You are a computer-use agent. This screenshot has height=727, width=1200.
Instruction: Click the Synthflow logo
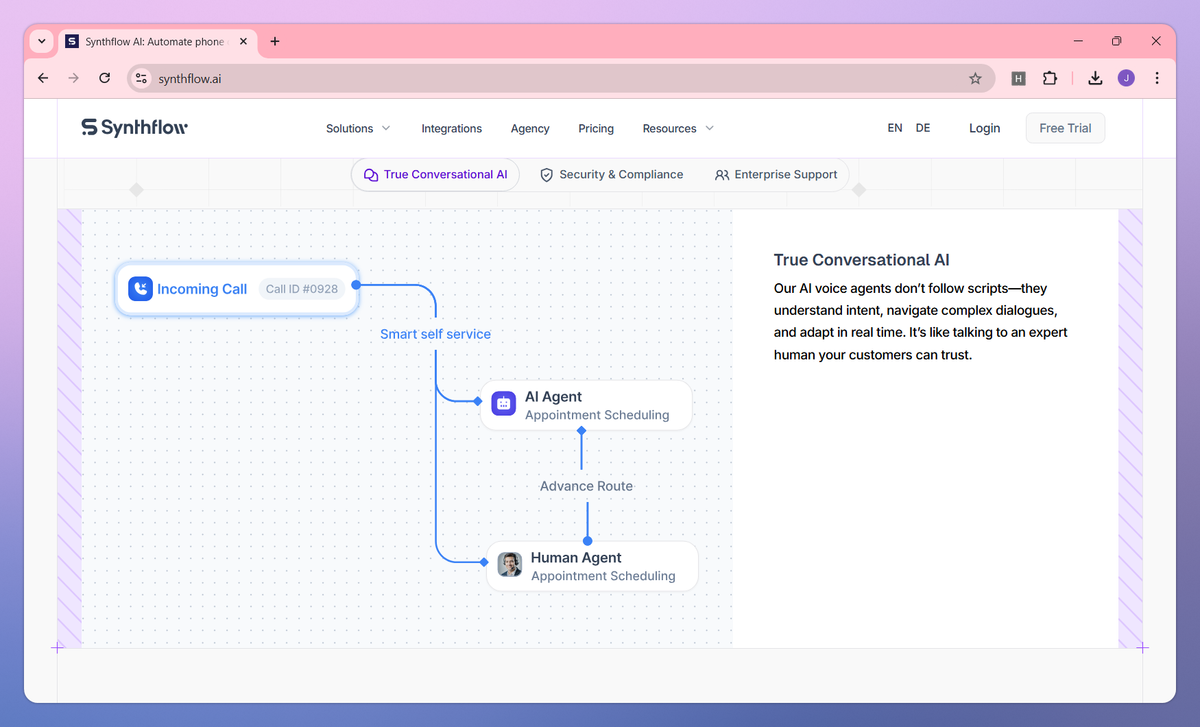134,127
